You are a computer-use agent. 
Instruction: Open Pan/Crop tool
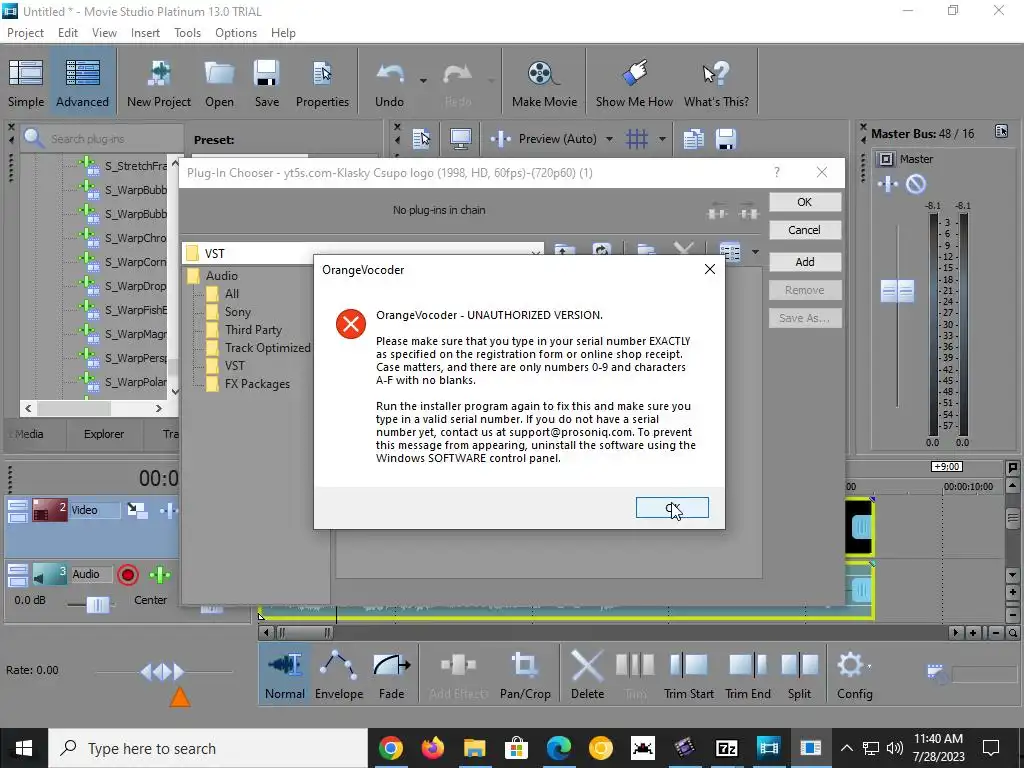(525, 673)
